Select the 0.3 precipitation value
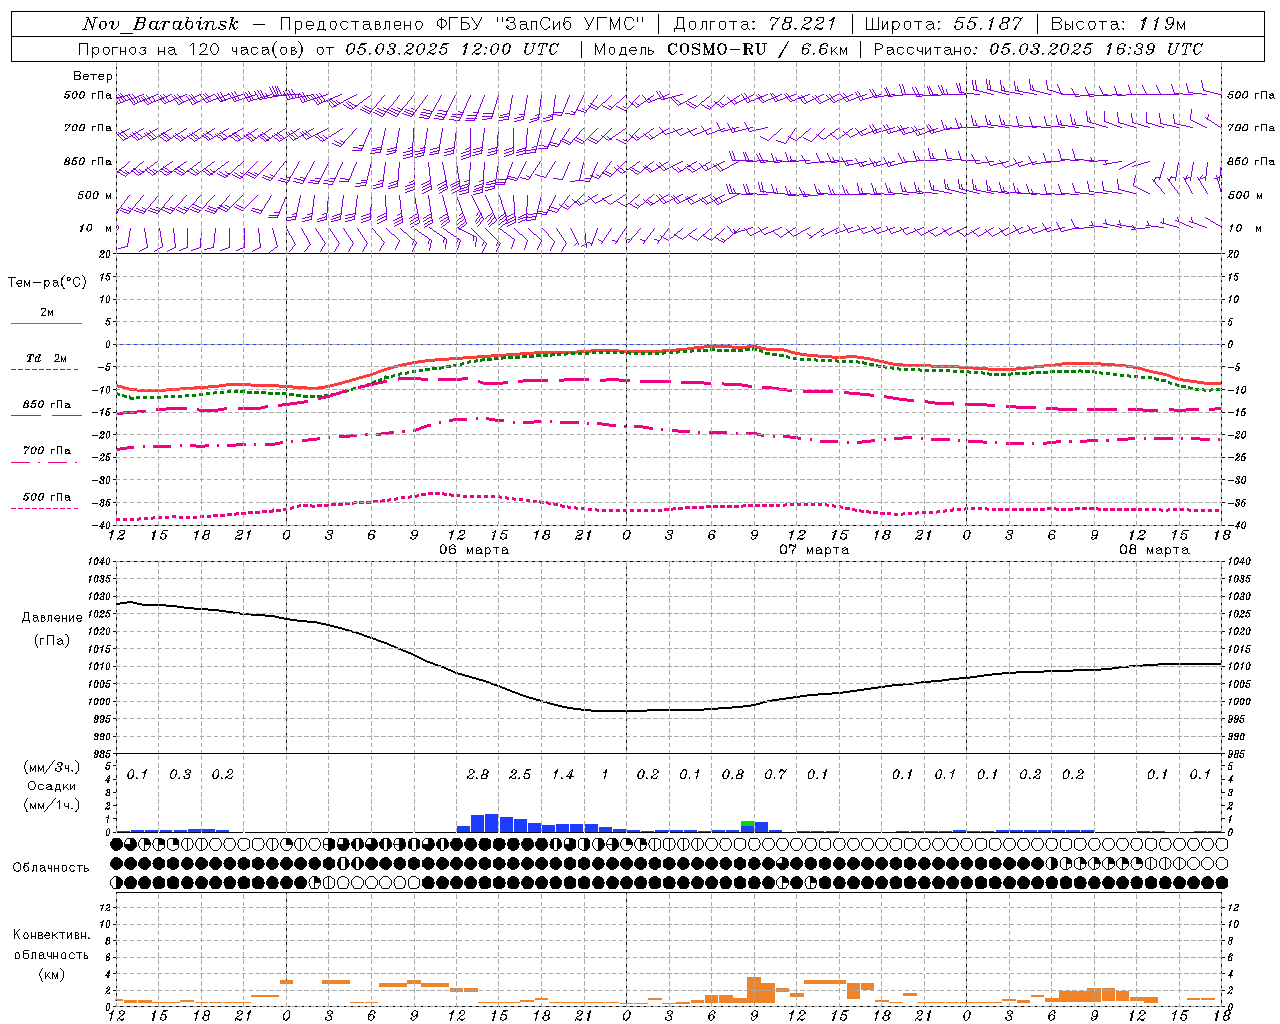 (180, 775)
